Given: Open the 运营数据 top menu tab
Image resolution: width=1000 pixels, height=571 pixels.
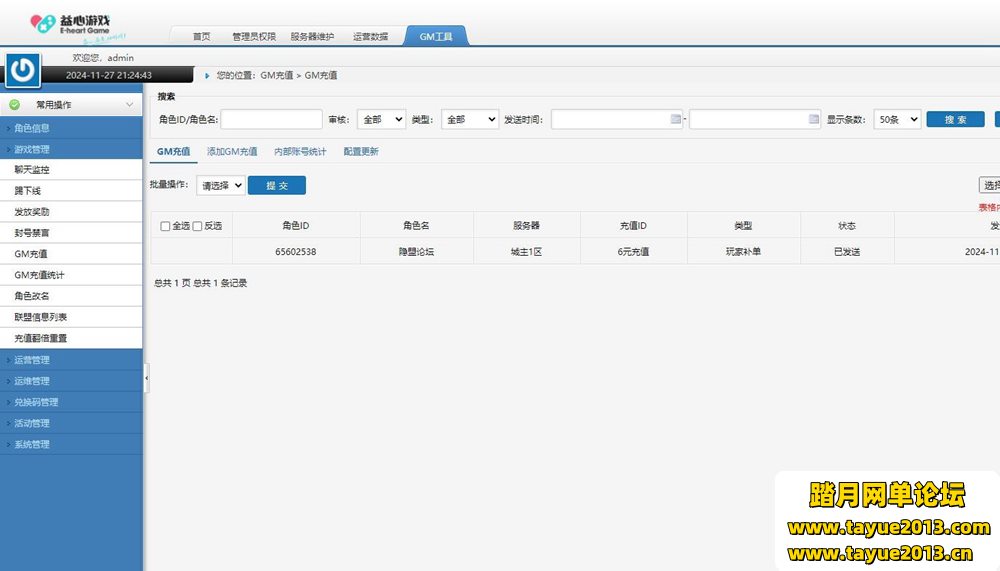Looking at the screenshot, I should point(370,37).
